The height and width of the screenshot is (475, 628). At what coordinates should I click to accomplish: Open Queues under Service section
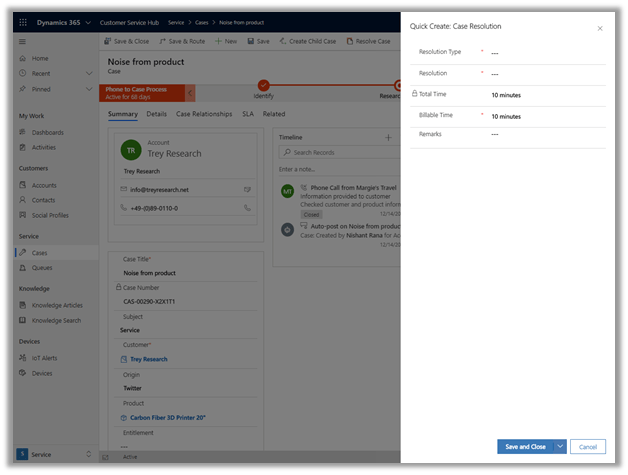point(41,268)
